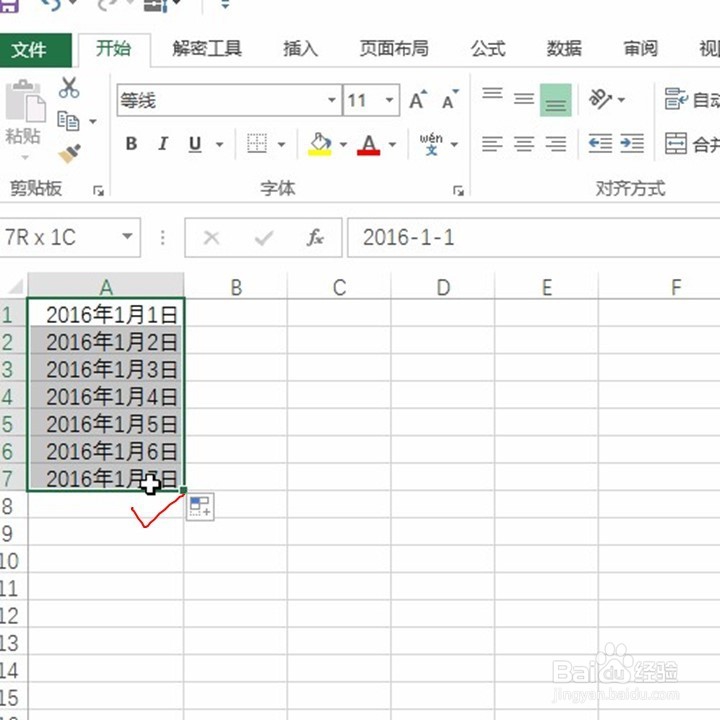The height and width of the screenshot is (720, 720).
Task: Switch to the 页面布局 tab
Action: click(x=394, y=49)
